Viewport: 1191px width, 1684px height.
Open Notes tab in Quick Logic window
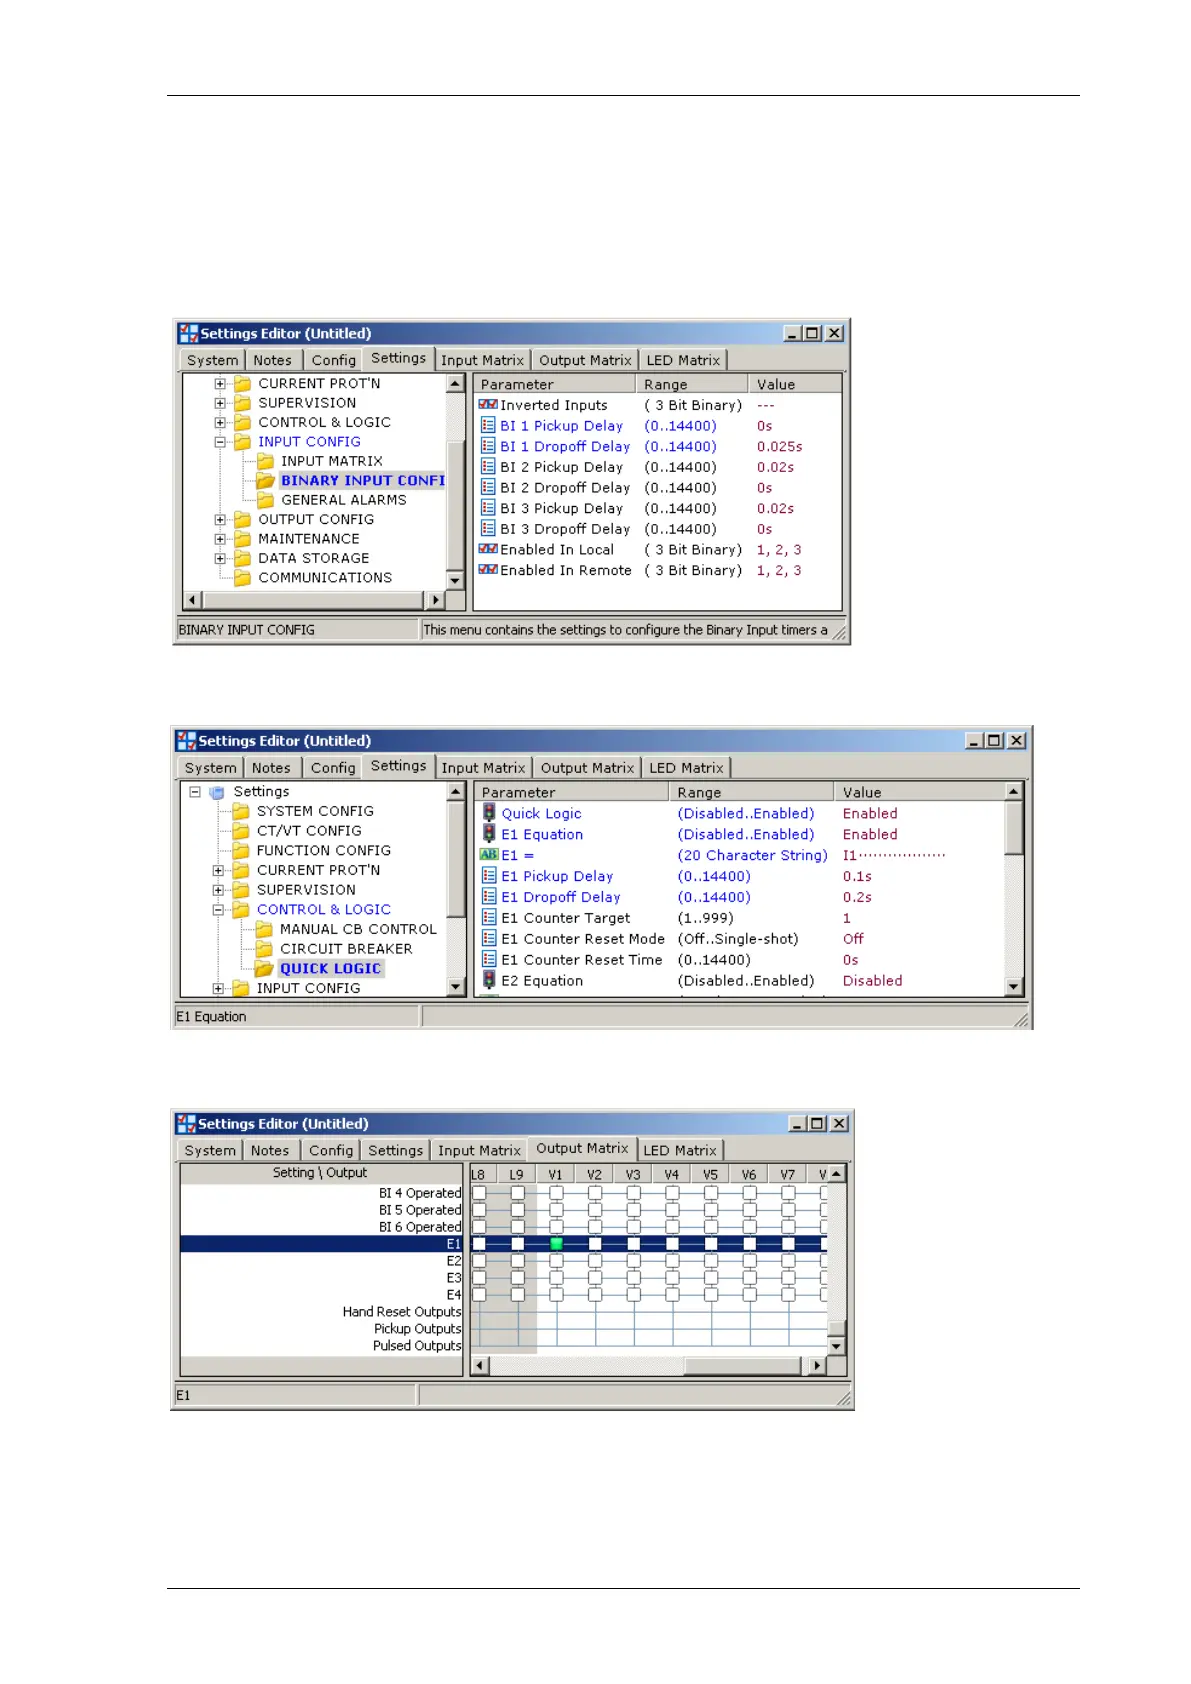click(271, 768)
